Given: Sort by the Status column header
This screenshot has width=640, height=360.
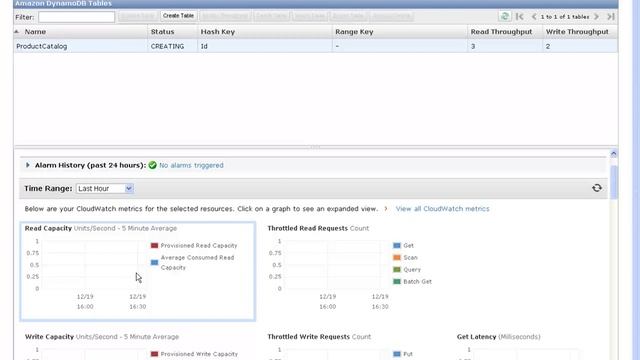Looking at the screenshot, I should click(x=162, y=32).
